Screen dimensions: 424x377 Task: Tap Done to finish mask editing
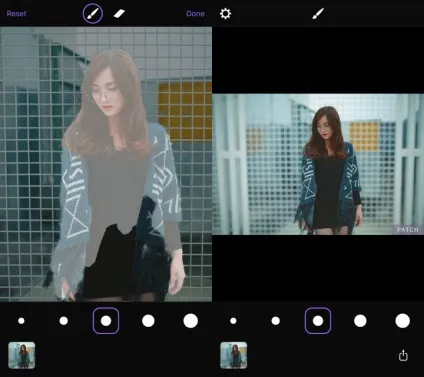195,14
